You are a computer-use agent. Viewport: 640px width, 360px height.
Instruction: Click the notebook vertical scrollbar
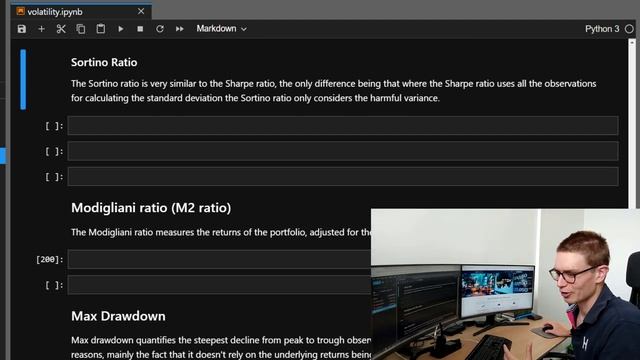click(x=632, y=124)
